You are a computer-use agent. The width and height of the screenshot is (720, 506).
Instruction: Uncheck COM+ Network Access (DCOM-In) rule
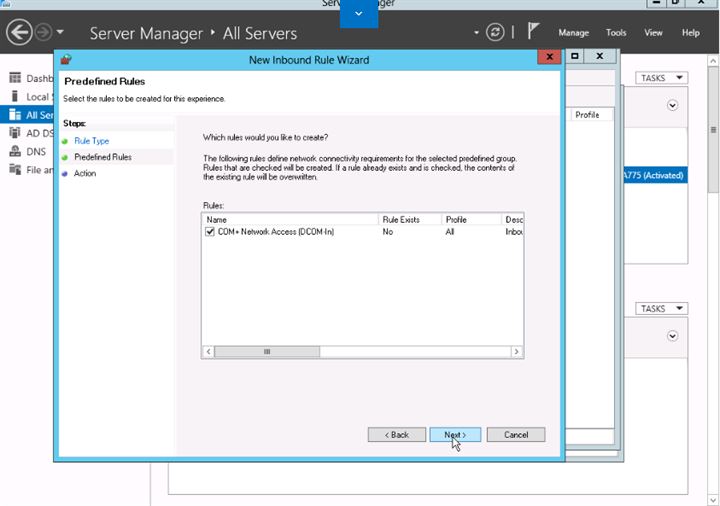(x=210, y=232)
